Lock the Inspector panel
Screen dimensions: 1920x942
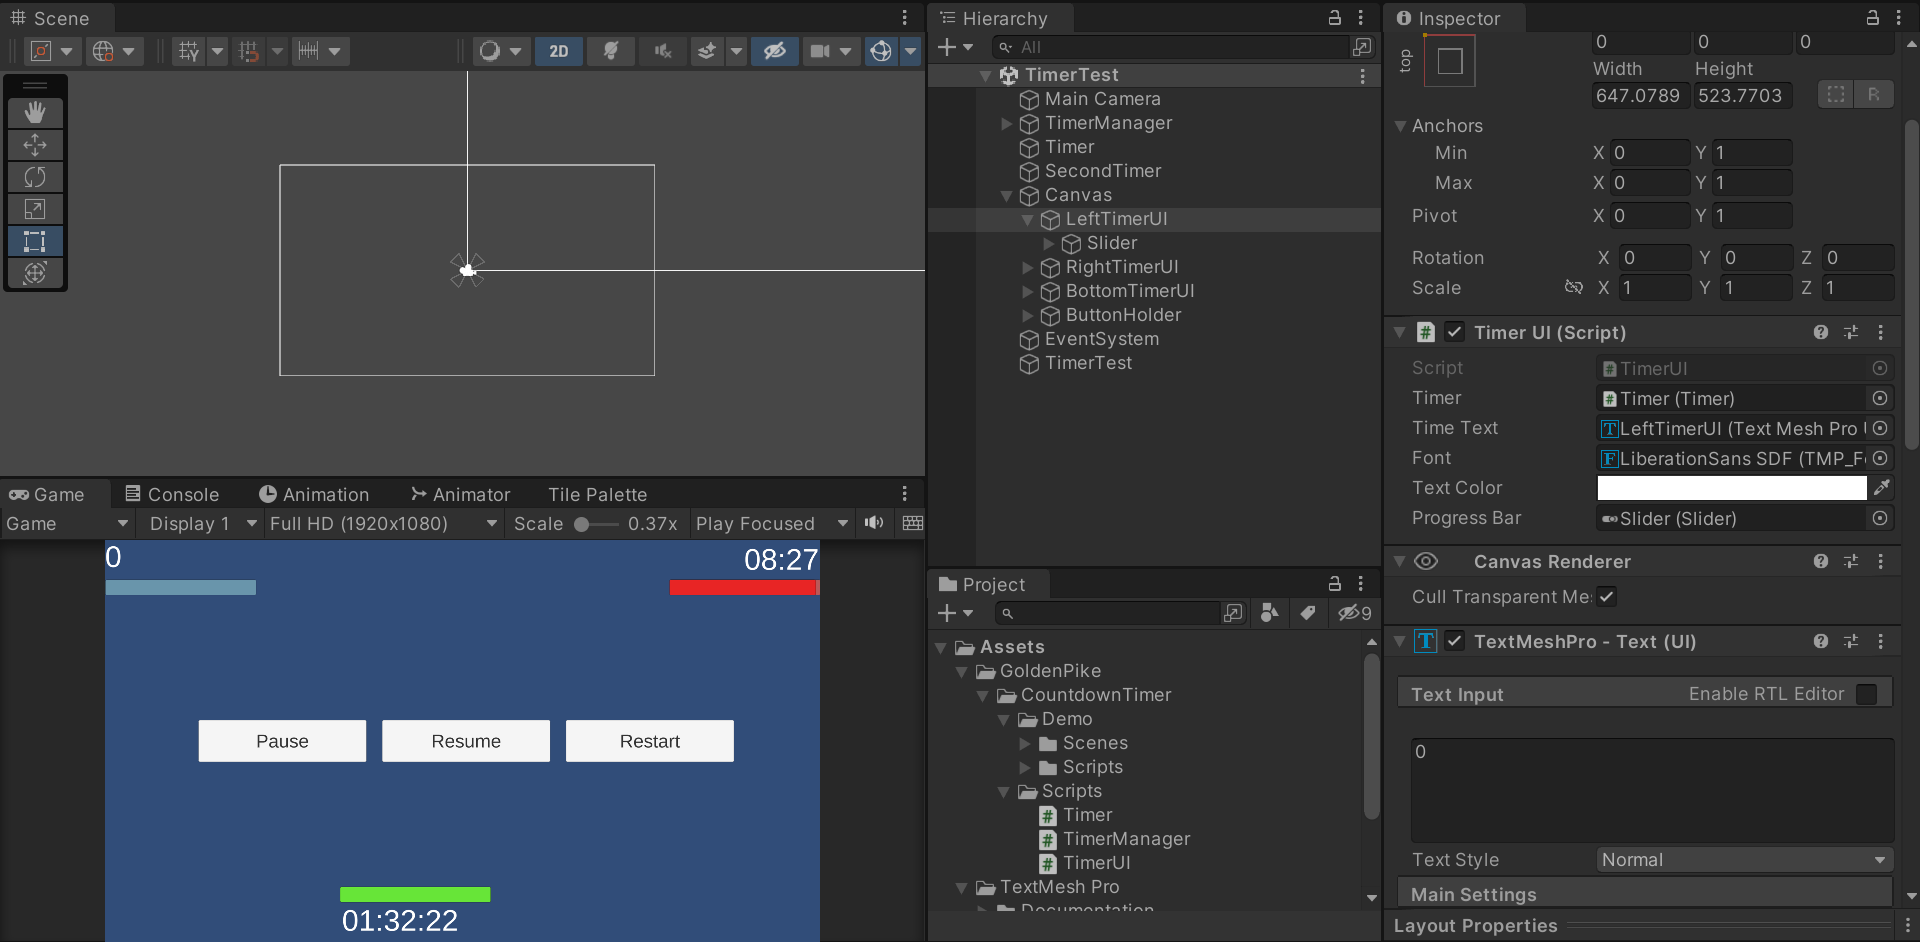point(1871,17)
